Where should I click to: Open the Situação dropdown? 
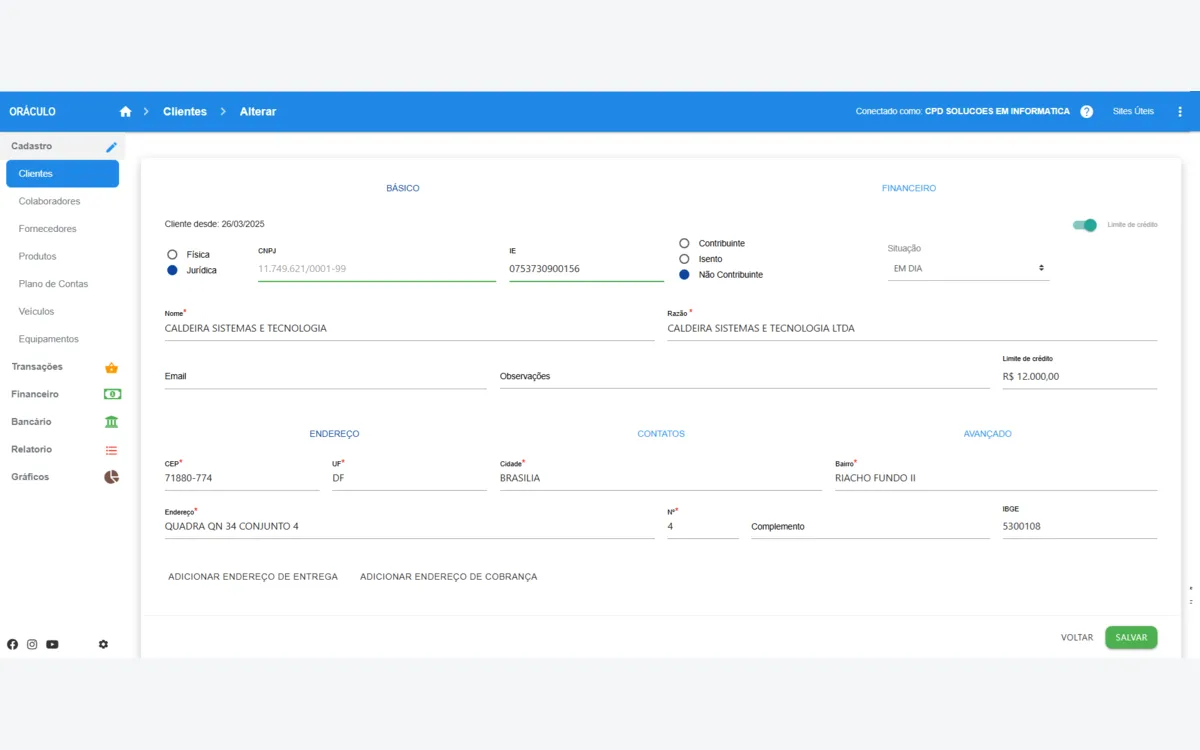click(968, 268)
